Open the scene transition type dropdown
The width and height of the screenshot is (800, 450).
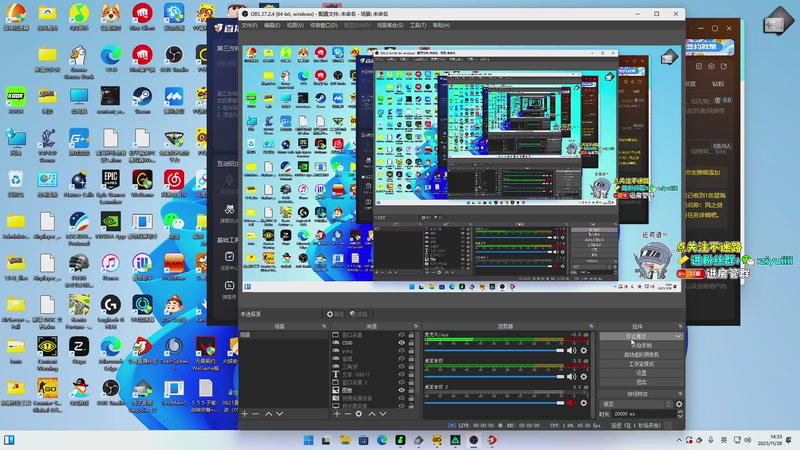[637, 404]
